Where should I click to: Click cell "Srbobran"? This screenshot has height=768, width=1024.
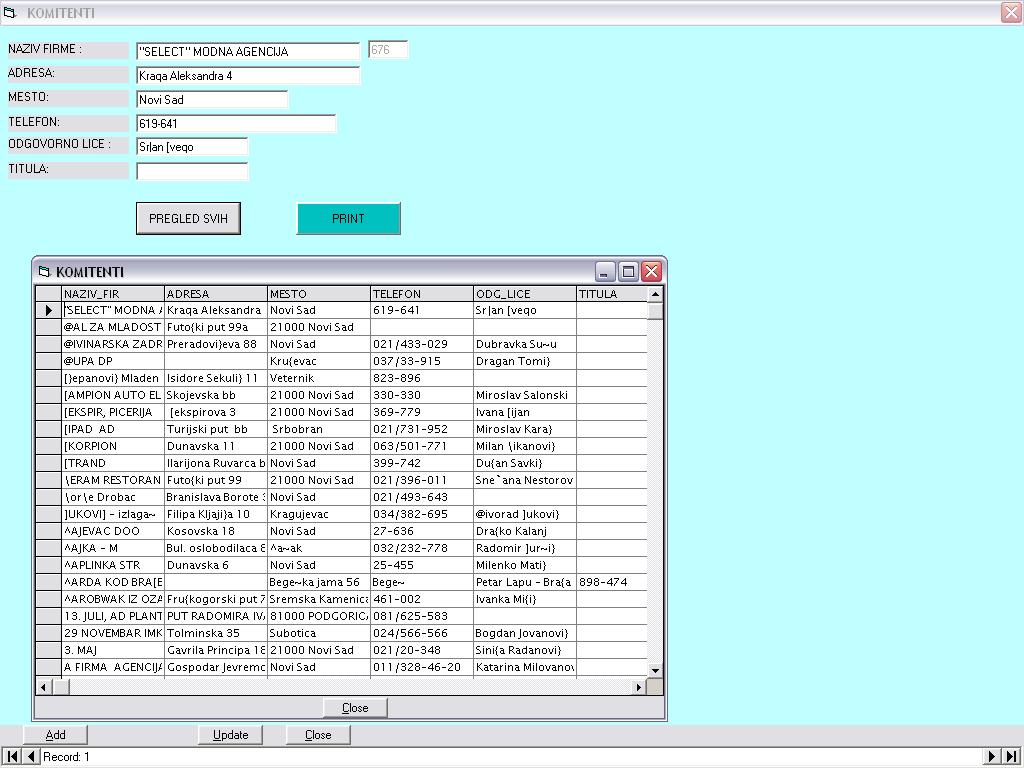319,429
